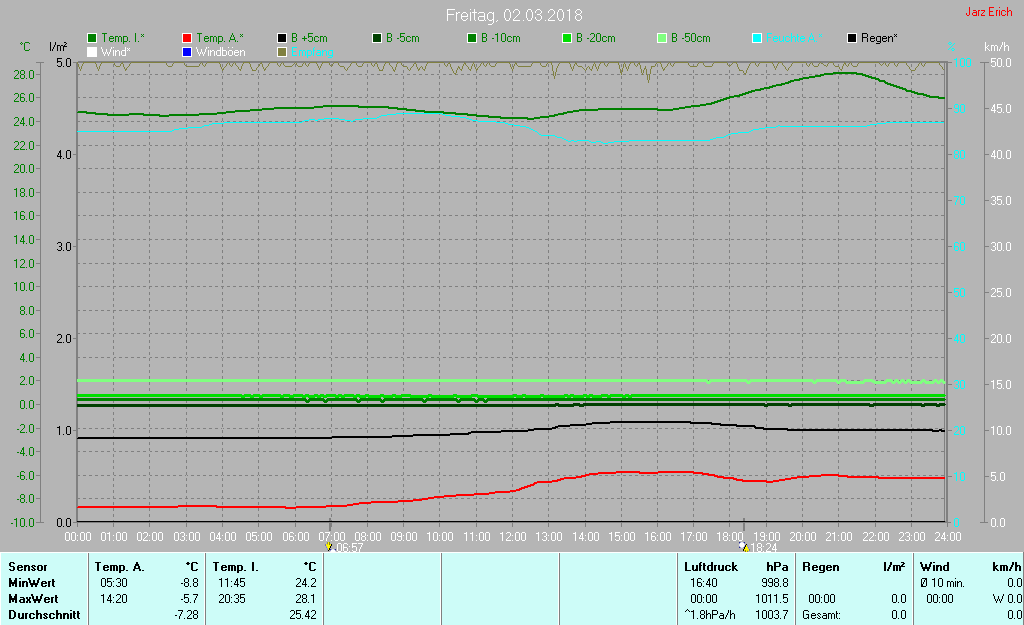Click the Sensor header in the table
Screen dimensions: 1024x625
click(27, 567)
